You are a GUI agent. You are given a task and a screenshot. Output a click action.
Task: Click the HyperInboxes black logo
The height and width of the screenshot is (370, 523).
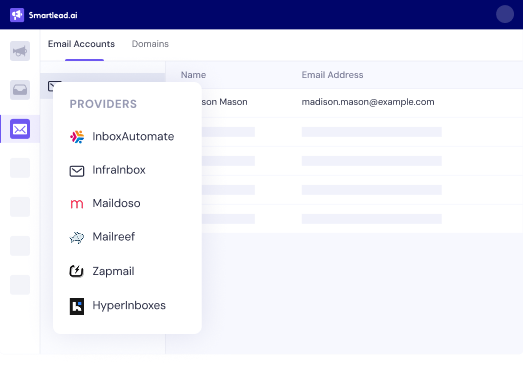point(77,306)
